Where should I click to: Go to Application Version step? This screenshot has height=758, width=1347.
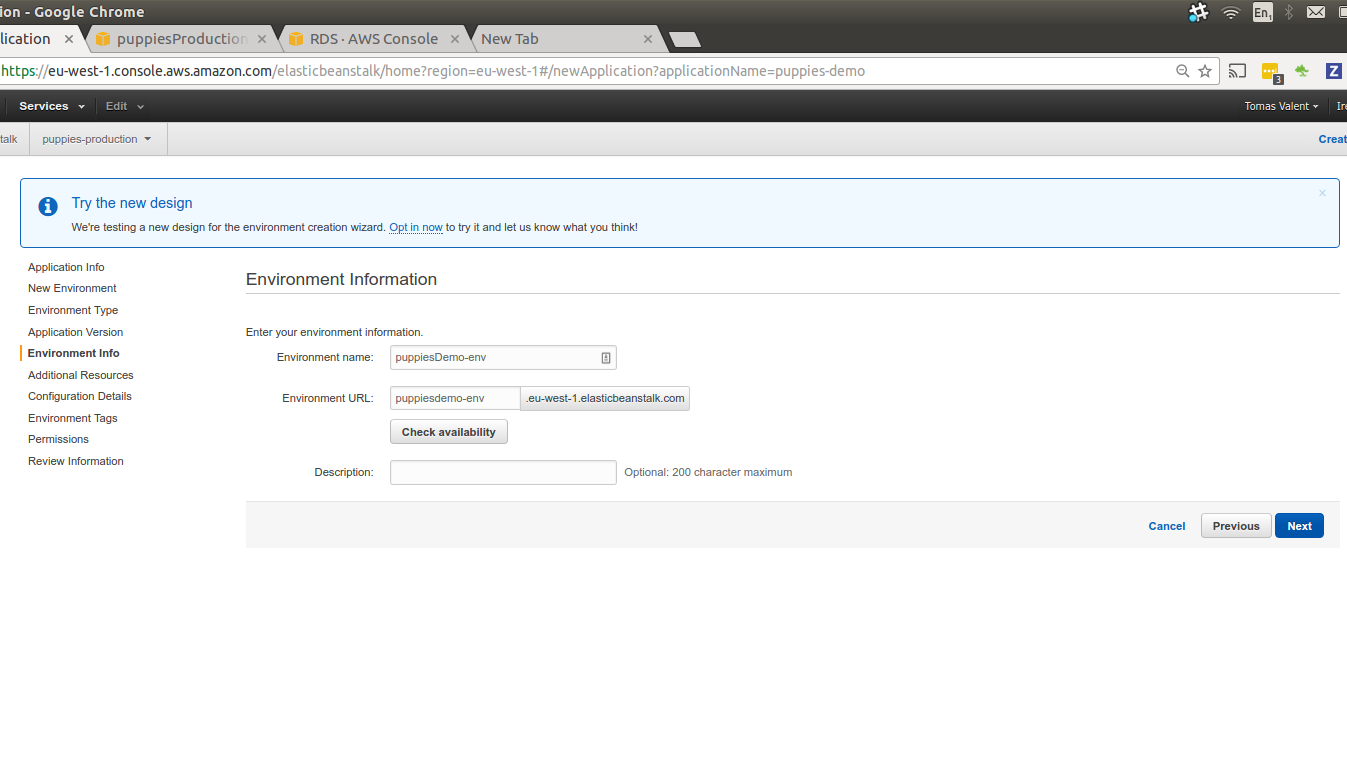point(76,332)
